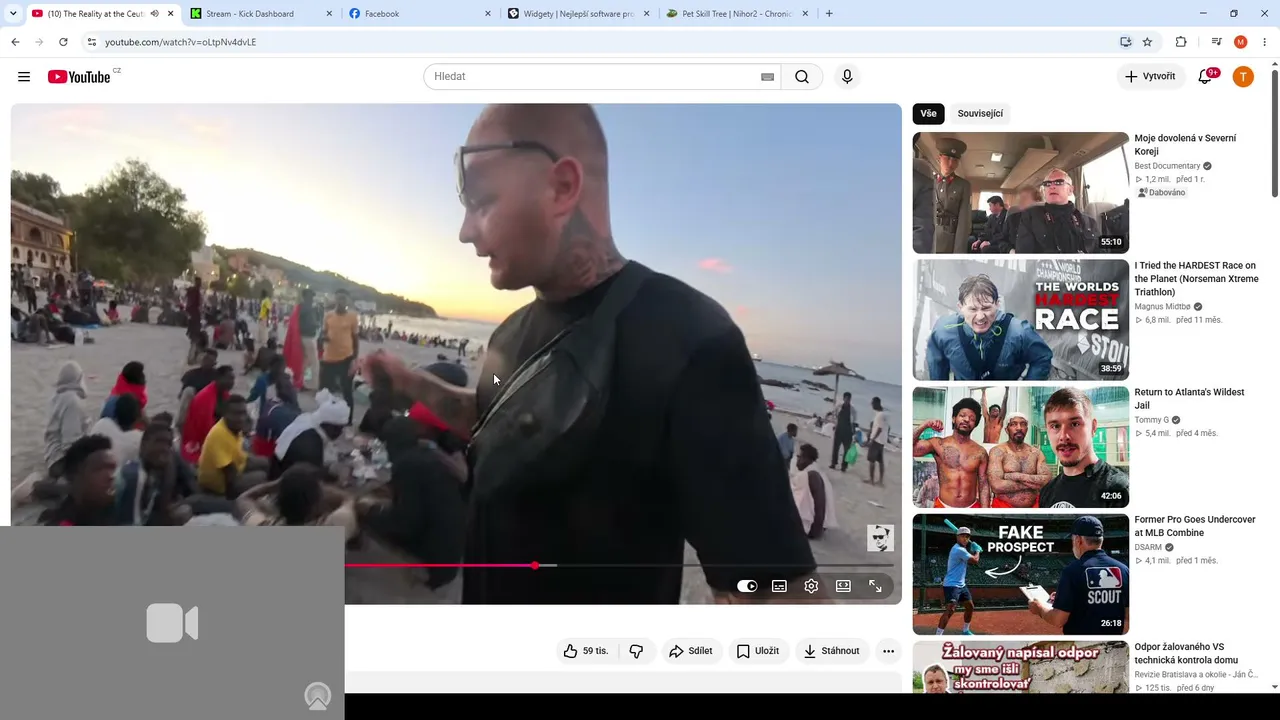
Task: View site information beside the address bar
Action: 91,42
